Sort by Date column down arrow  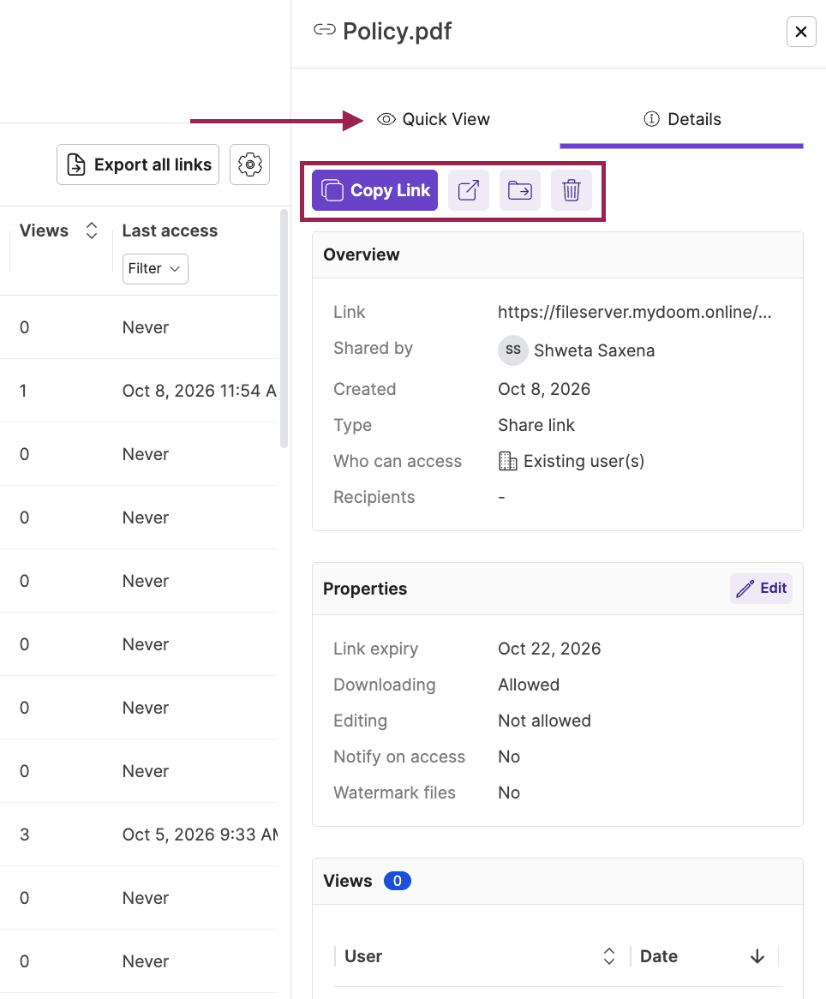[x=757, y=956]
